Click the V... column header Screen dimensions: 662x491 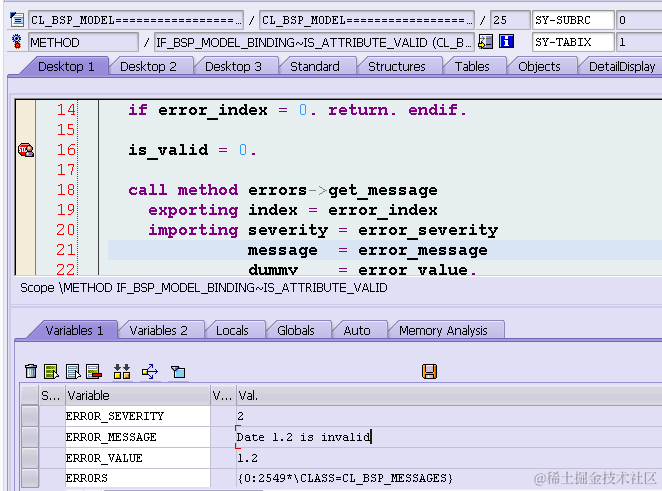223,395
